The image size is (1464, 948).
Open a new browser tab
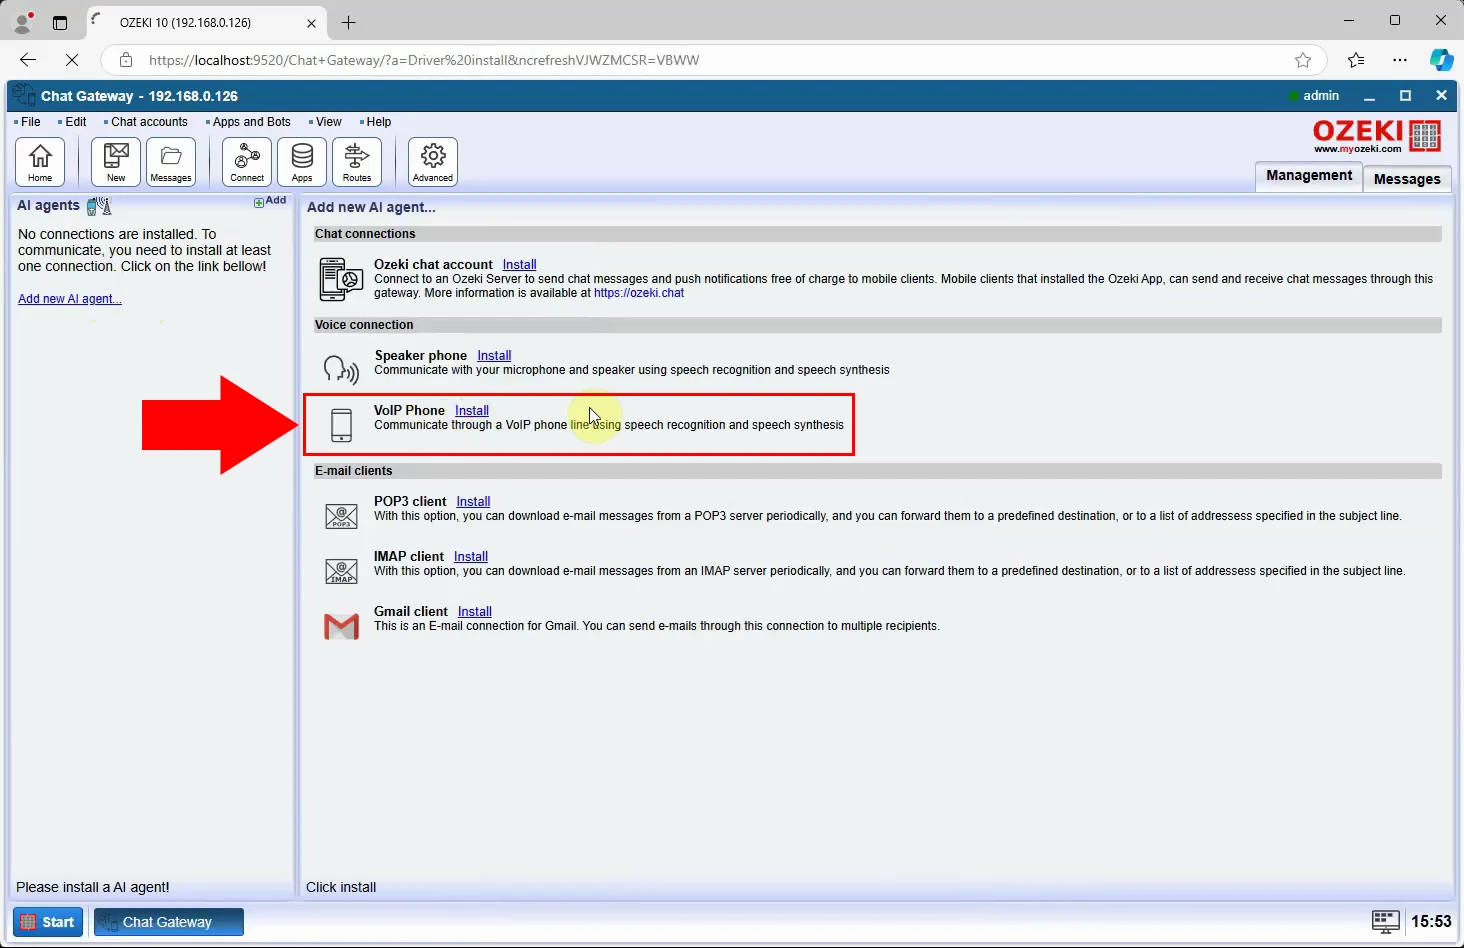pyautogui.click(x=348, y=22)
